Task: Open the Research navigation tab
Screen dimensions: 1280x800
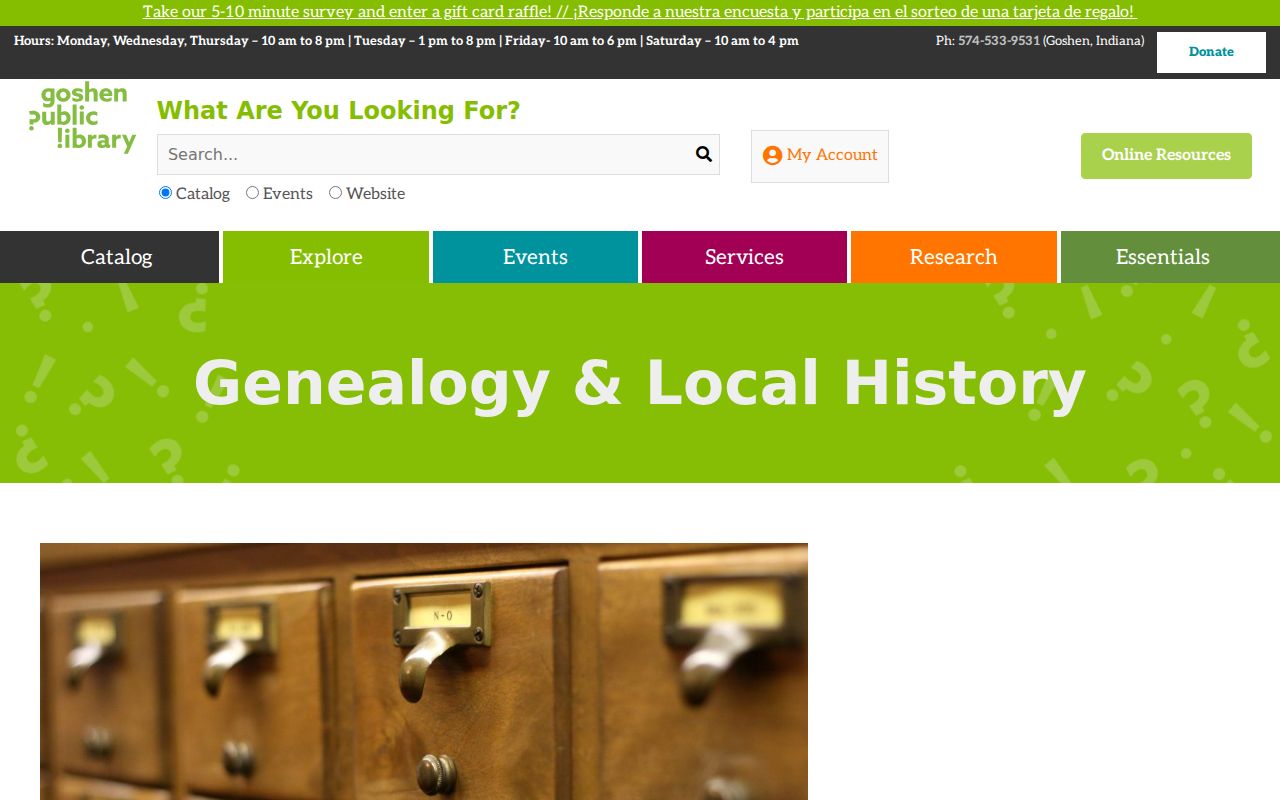Action: pos(953,257)
